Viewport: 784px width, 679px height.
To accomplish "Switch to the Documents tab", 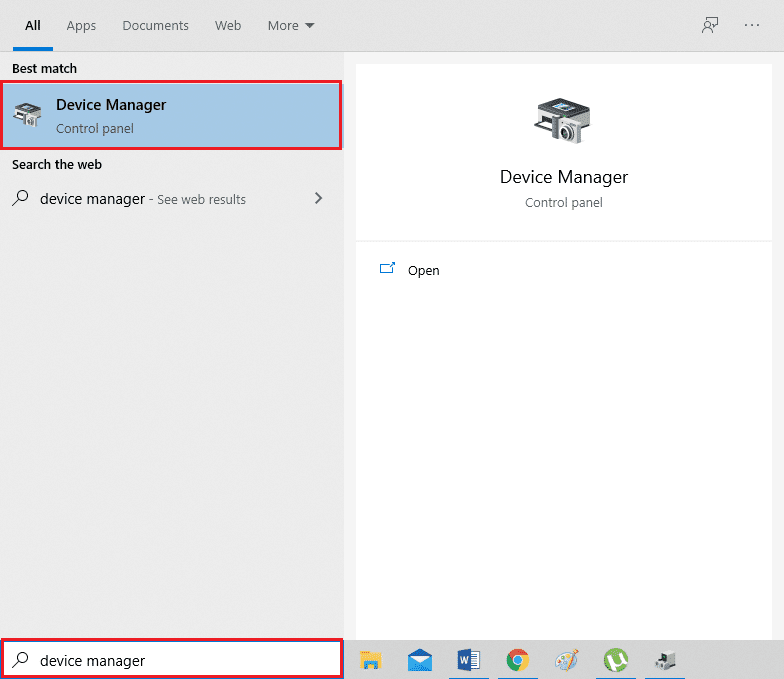I will 156,26.
